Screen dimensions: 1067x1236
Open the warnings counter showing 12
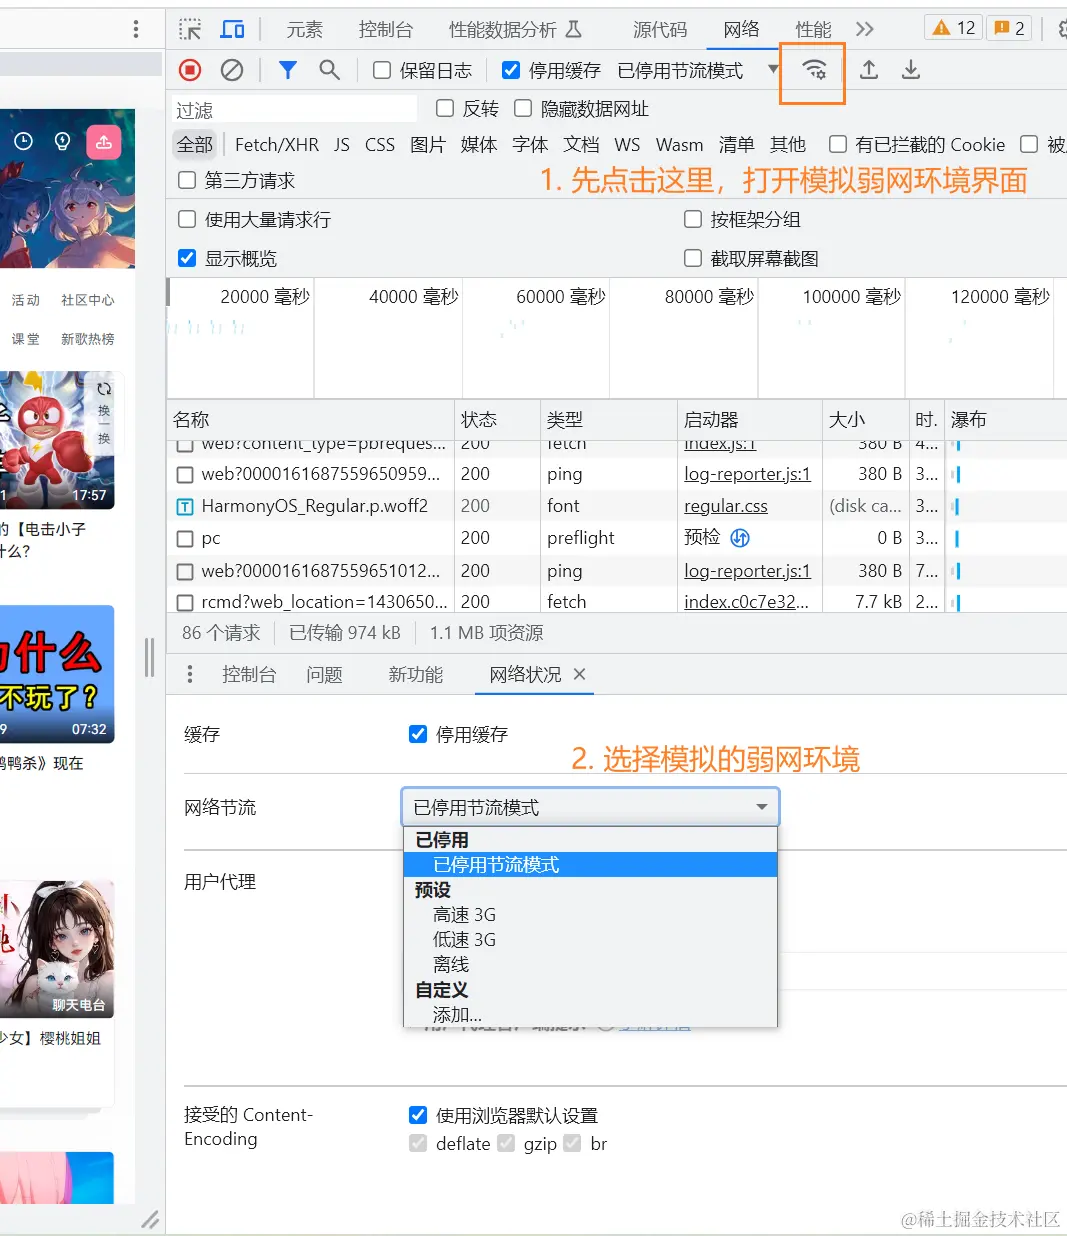point(954,28)
